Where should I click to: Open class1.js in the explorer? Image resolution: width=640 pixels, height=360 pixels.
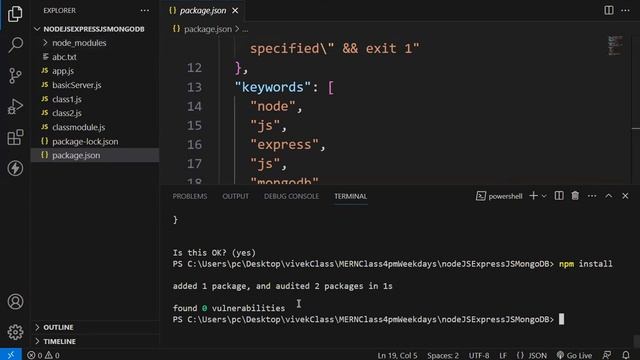point(67,99)
